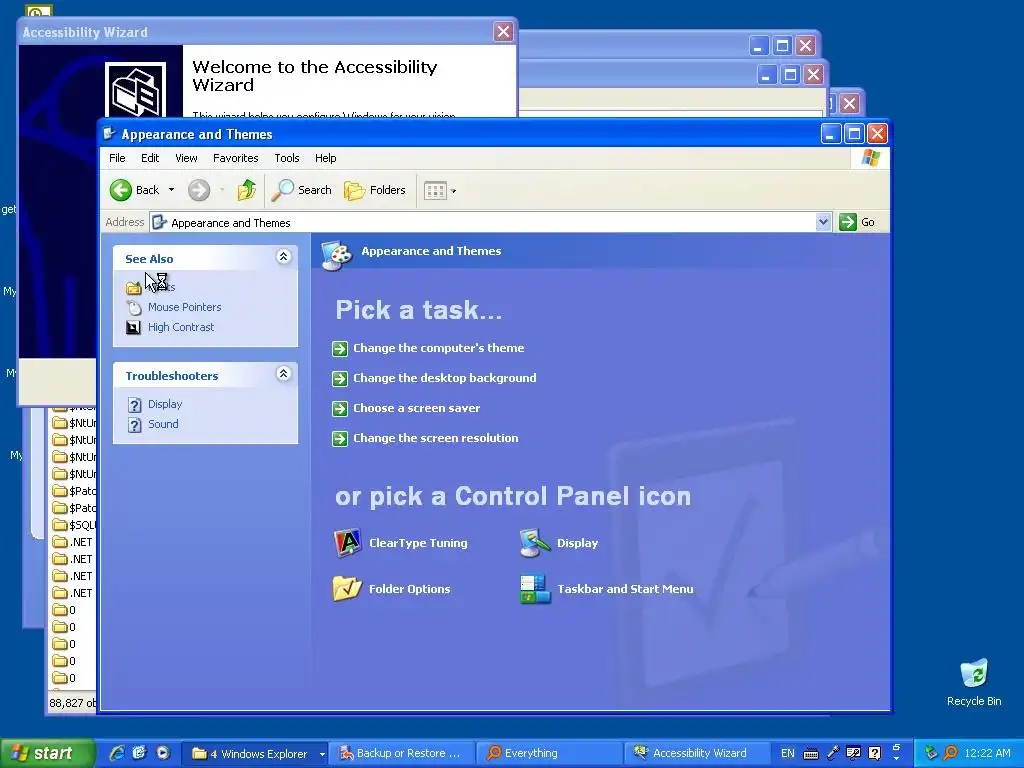Open the File menu
Image resolution: width=1024 pixels, height=768 pixels.
point(118,158)
